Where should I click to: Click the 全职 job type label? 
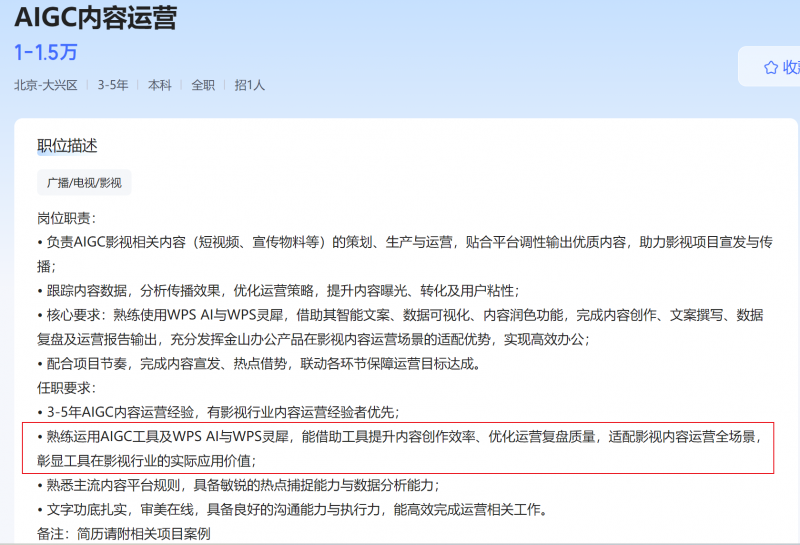[203, 85]
